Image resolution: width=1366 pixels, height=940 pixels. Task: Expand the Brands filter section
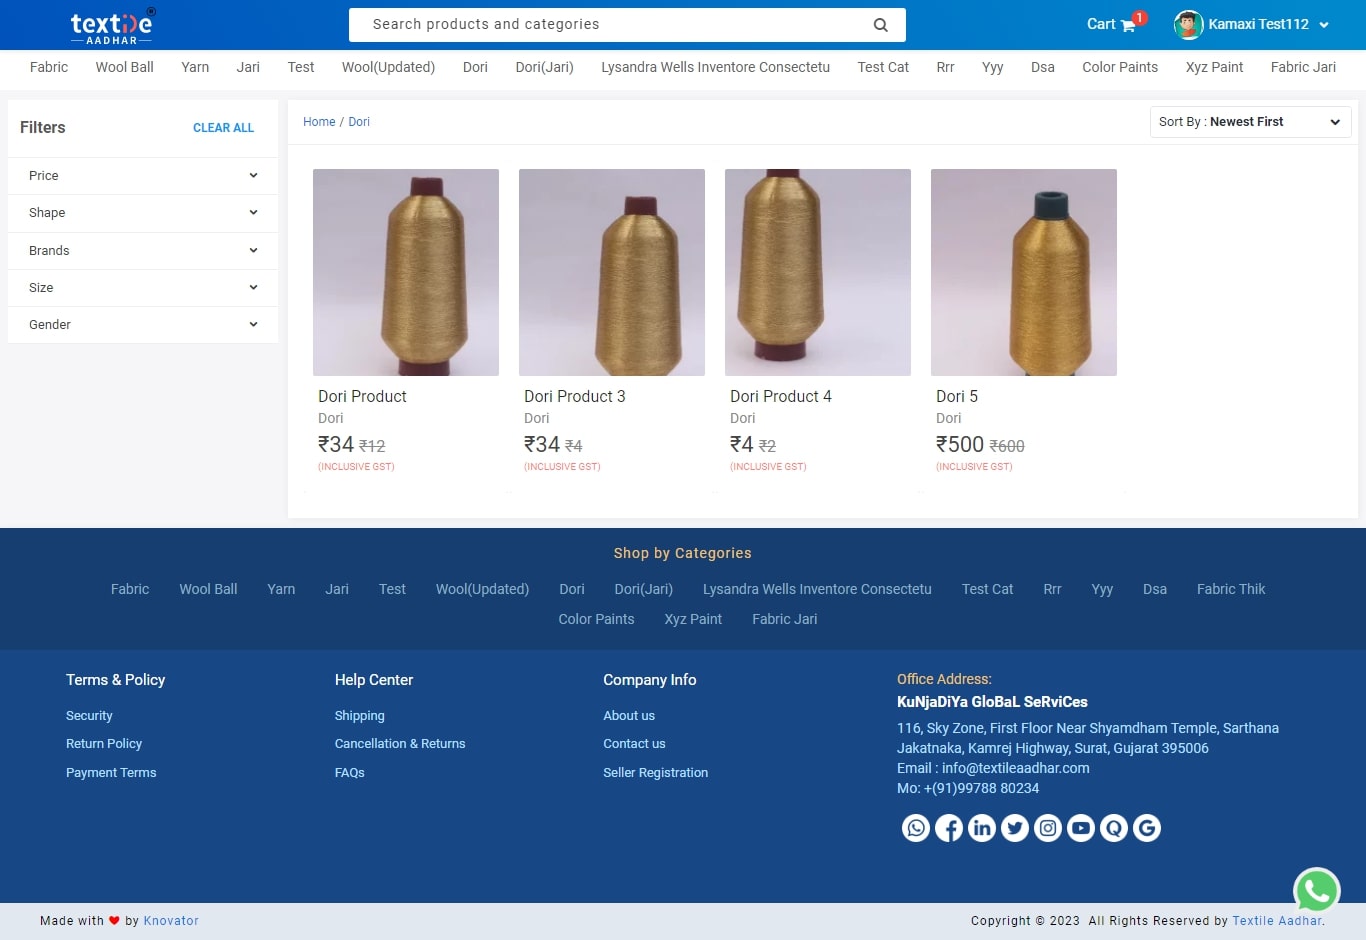pyautogui.click(x=142, y=251)
